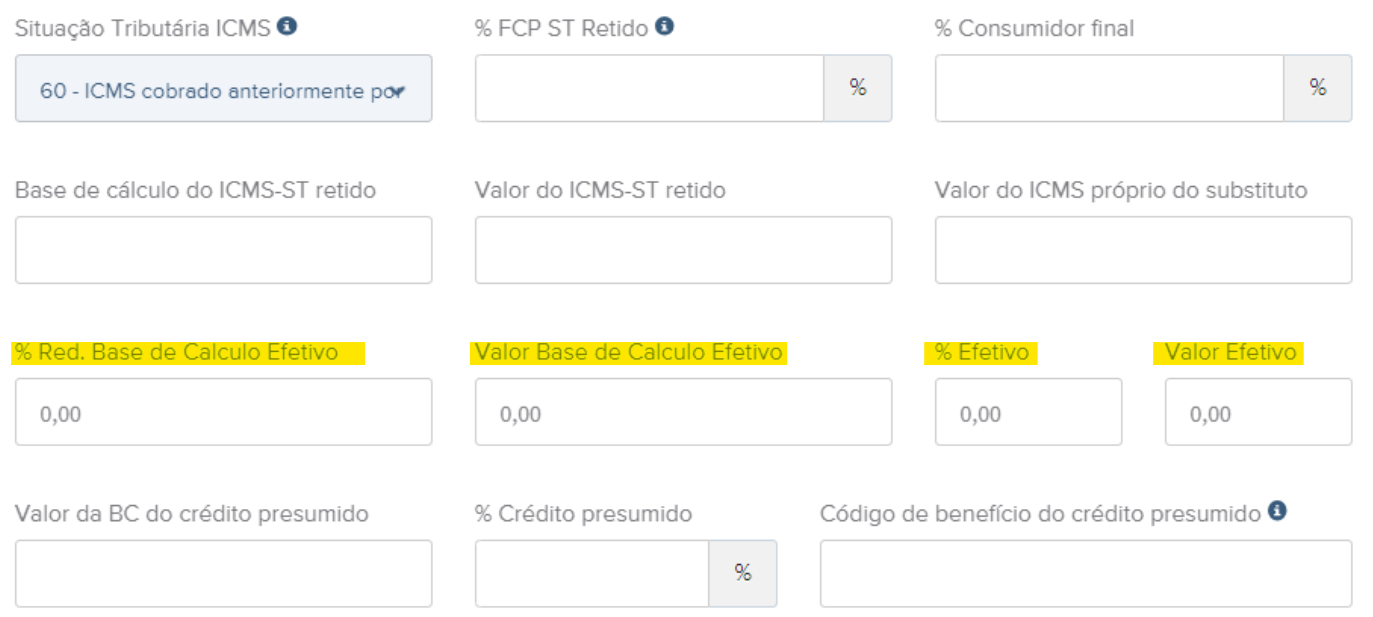Focus the % Red. Base de Calculo Efetivo field

223,412
